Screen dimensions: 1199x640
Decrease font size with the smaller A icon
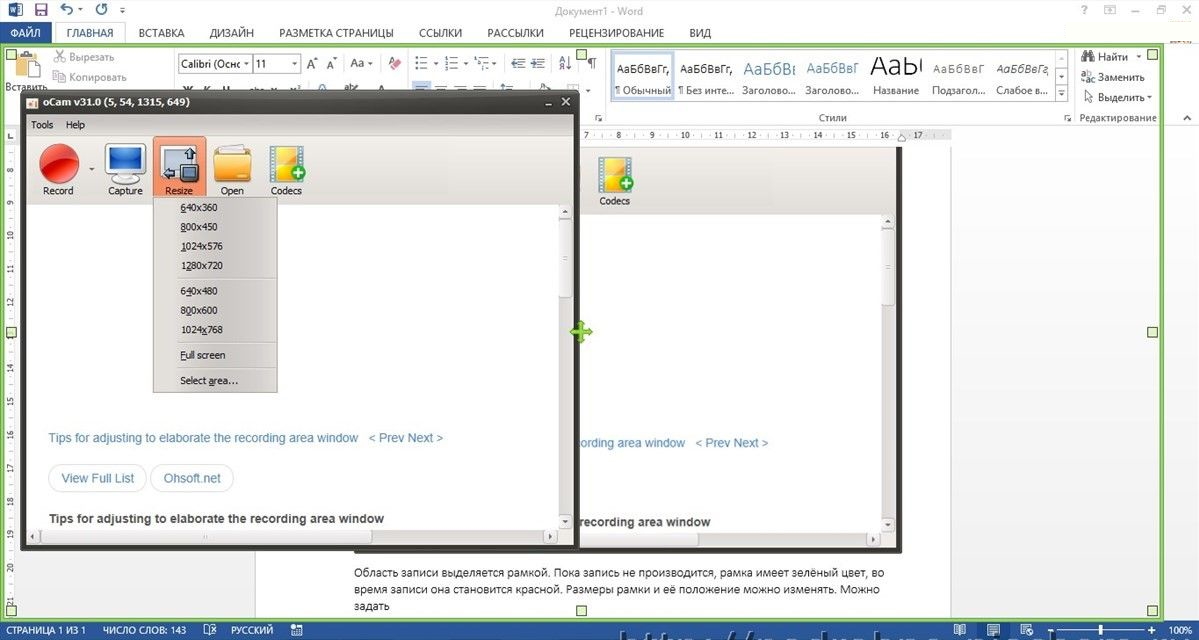331,63
